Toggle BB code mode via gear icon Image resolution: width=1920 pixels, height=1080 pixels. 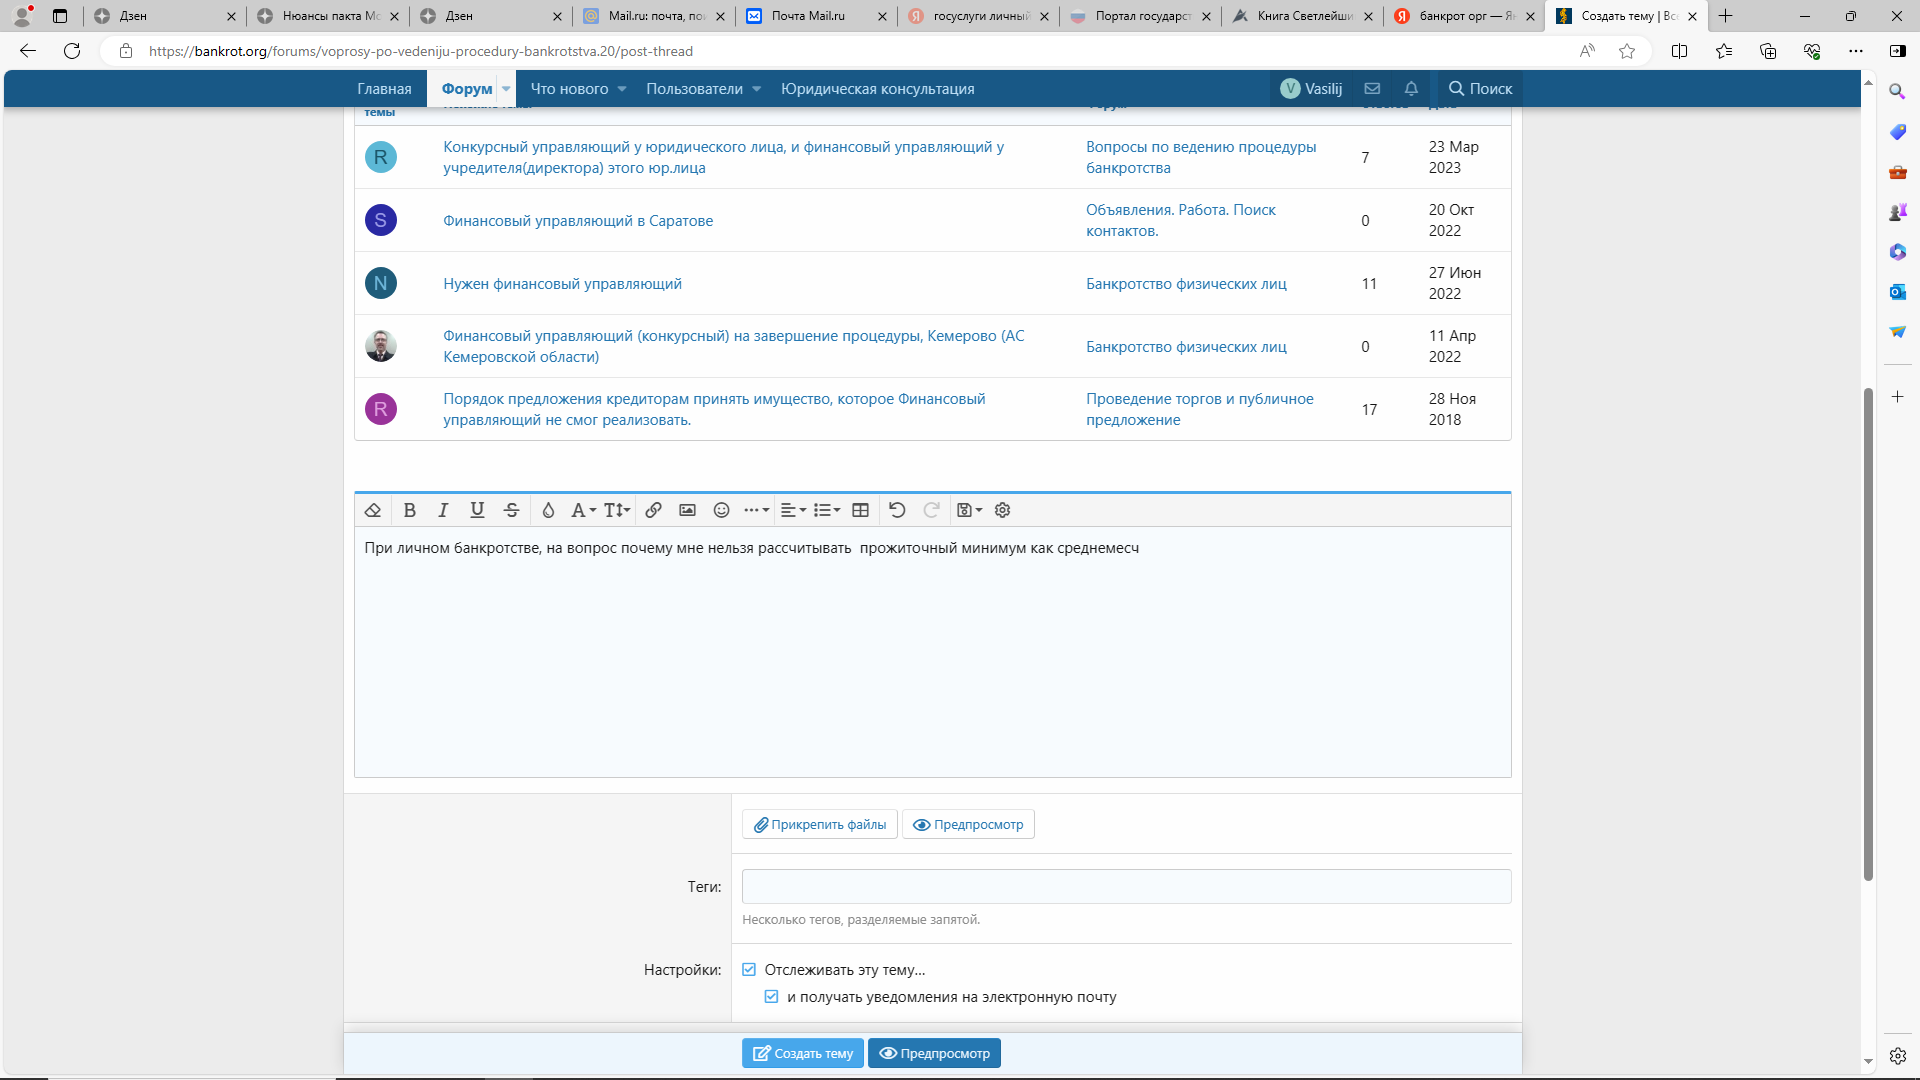(1002, 510)
